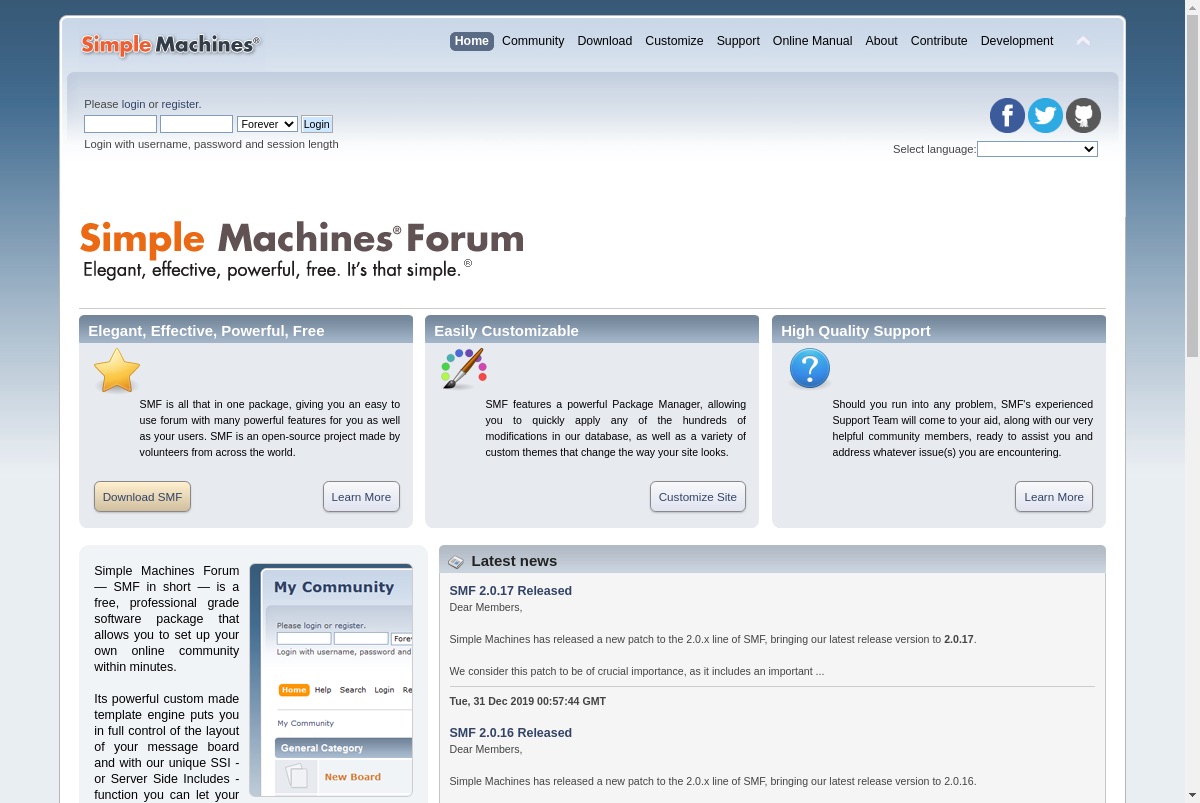Viewport: 1200px width, 803px height.
Task: Open the Development menu item
Action: tap(1017, 41)
